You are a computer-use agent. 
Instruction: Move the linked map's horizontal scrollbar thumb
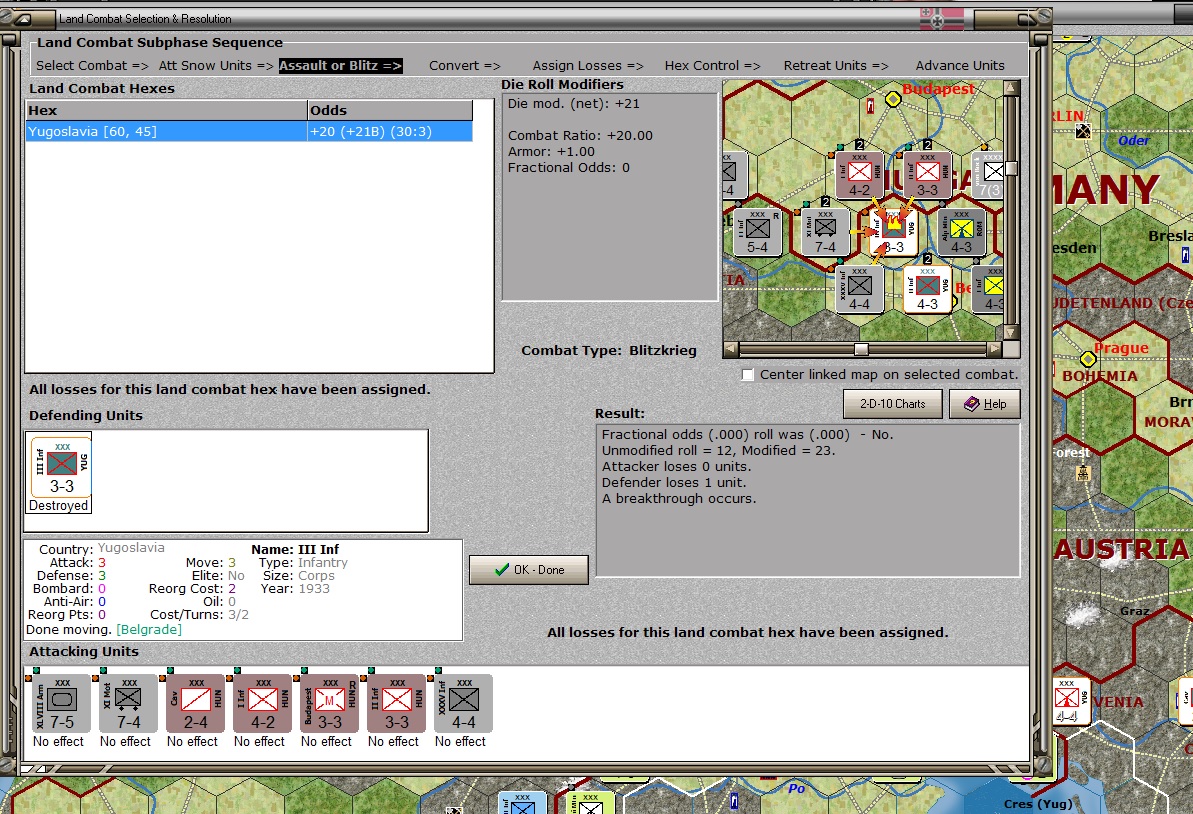pyautogui.click(x=861, y=349)
